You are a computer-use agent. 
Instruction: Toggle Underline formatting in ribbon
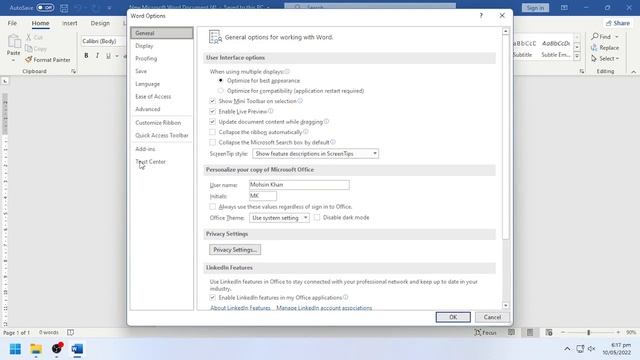pyautogui.click(x=108, y=56)
